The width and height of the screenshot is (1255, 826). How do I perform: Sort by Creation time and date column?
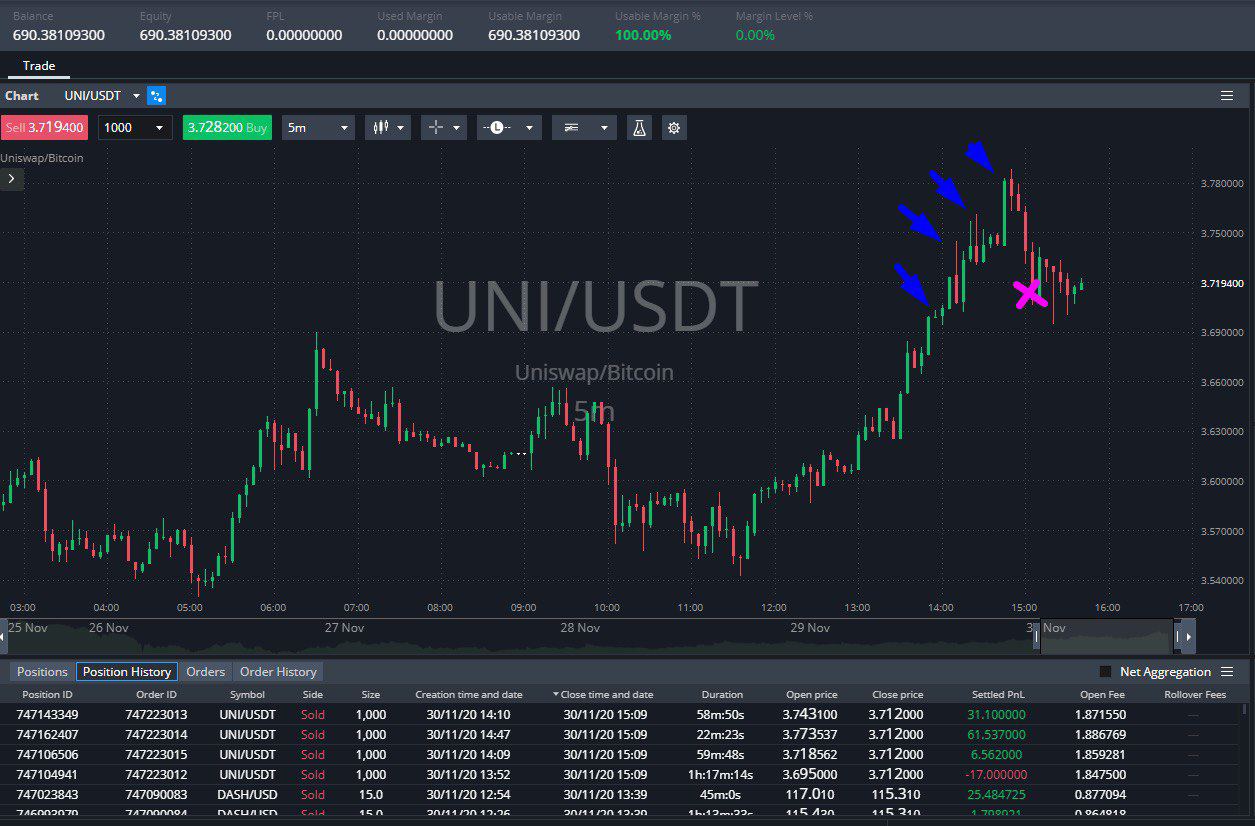point(469,695)
